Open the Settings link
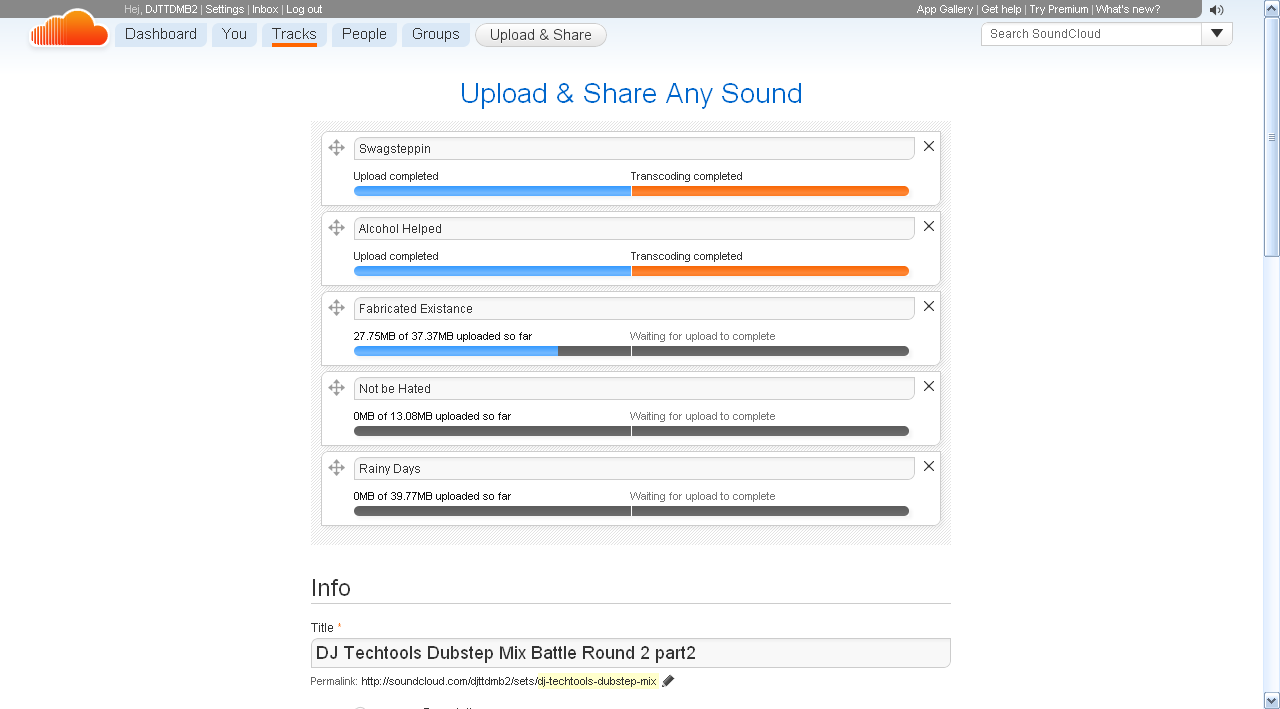 point(225,9)
